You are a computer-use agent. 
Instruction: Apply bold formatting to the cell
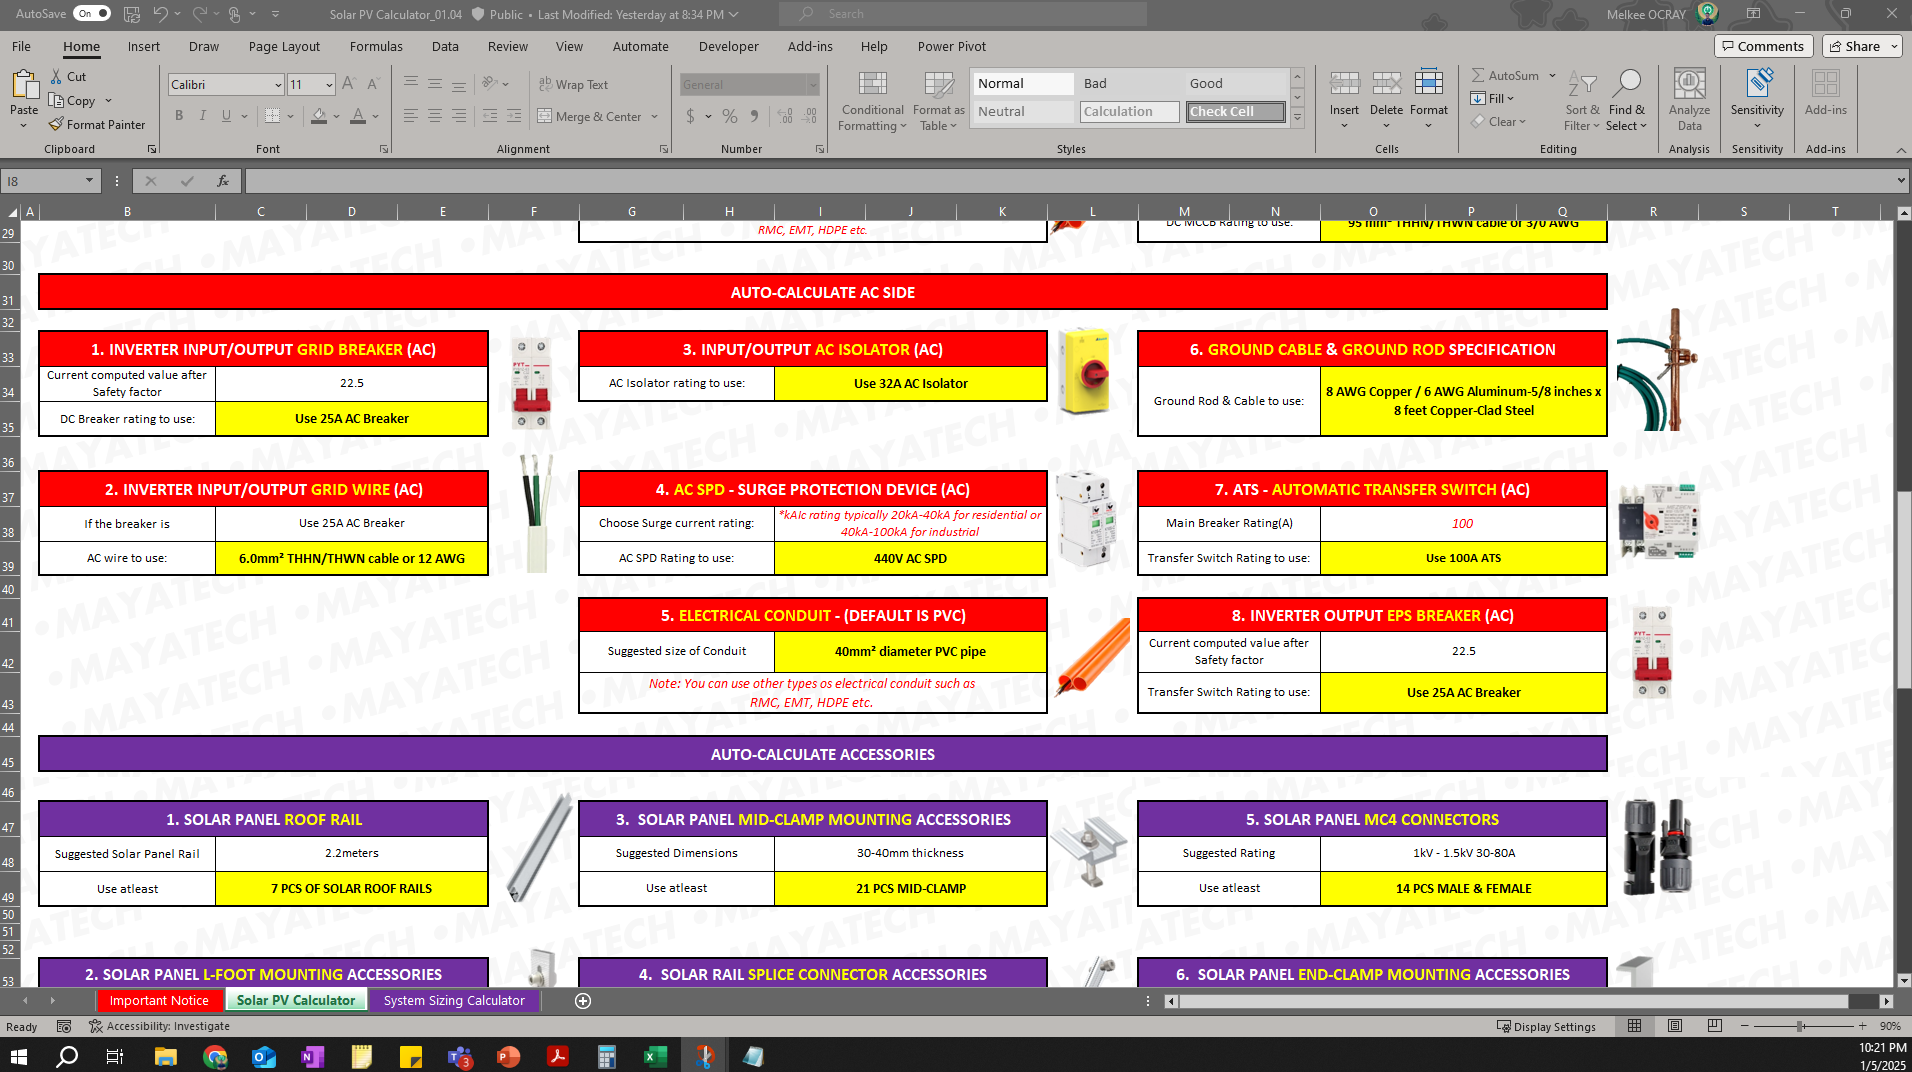180,116
